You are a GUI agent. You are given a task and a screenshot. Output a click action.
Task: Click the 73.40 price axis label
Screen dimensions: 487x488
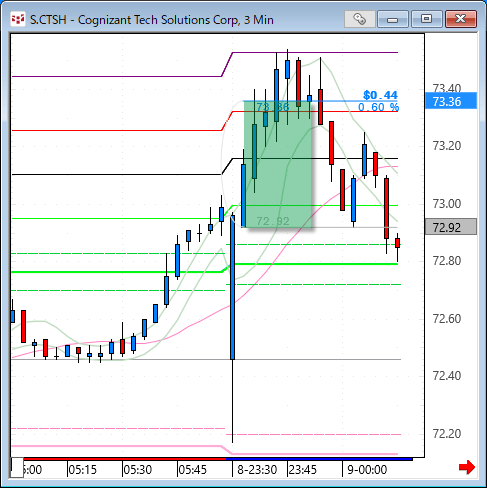click(x=447, y=88)
